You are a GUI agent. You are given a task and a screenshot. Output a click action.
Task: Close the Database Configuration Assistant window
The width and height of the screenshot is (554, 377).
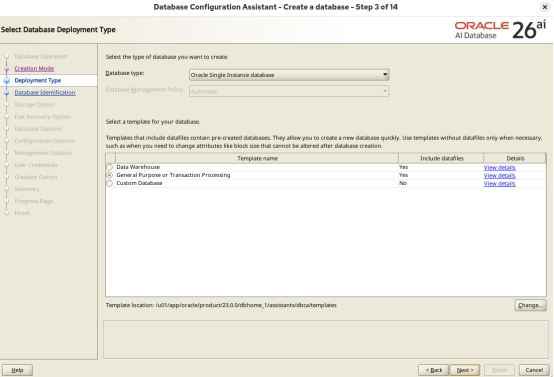(545, 7)
